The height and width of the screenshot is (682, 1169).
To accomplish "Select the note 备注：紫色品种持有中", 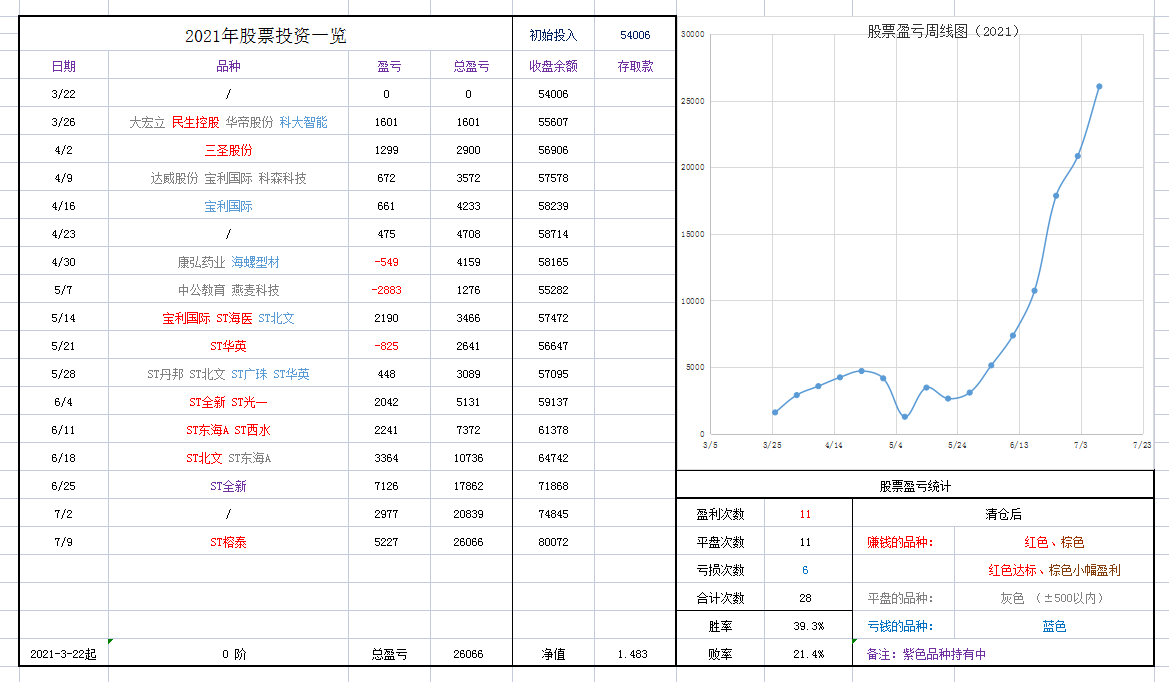I will point(926,654).
